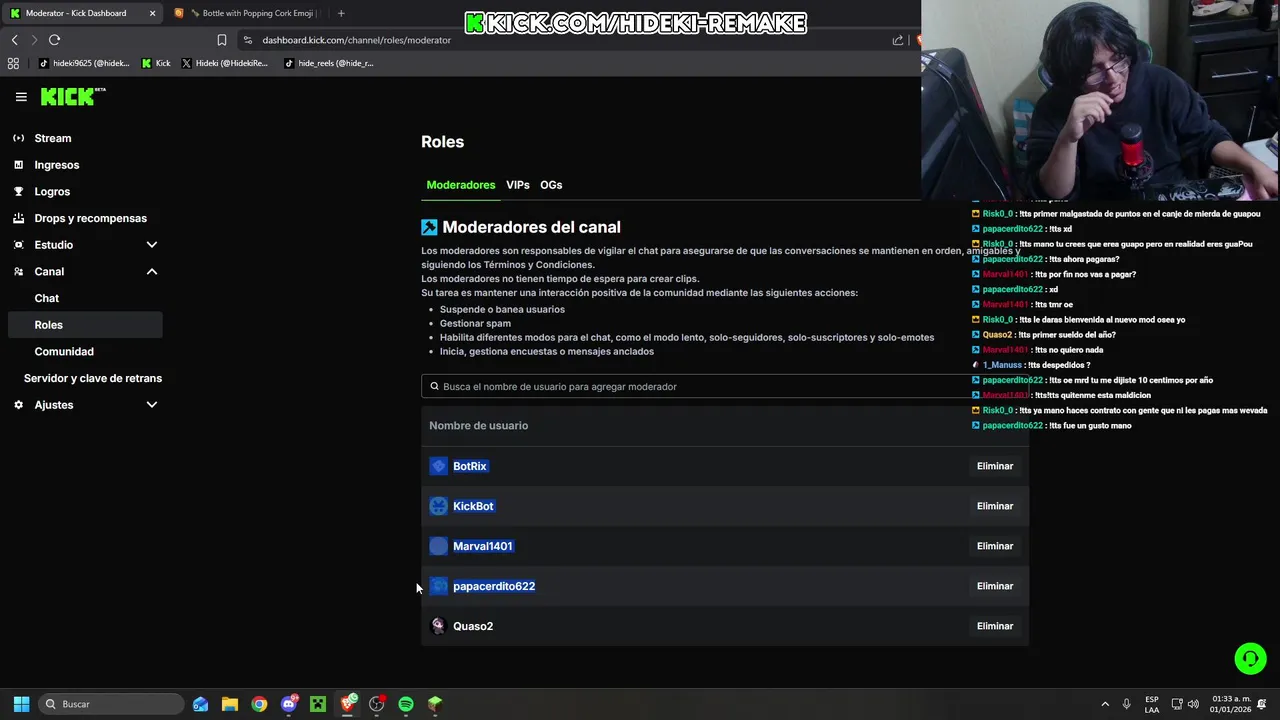
Task: Click the Quaso2 avatar image
Action: pos(438,626)
